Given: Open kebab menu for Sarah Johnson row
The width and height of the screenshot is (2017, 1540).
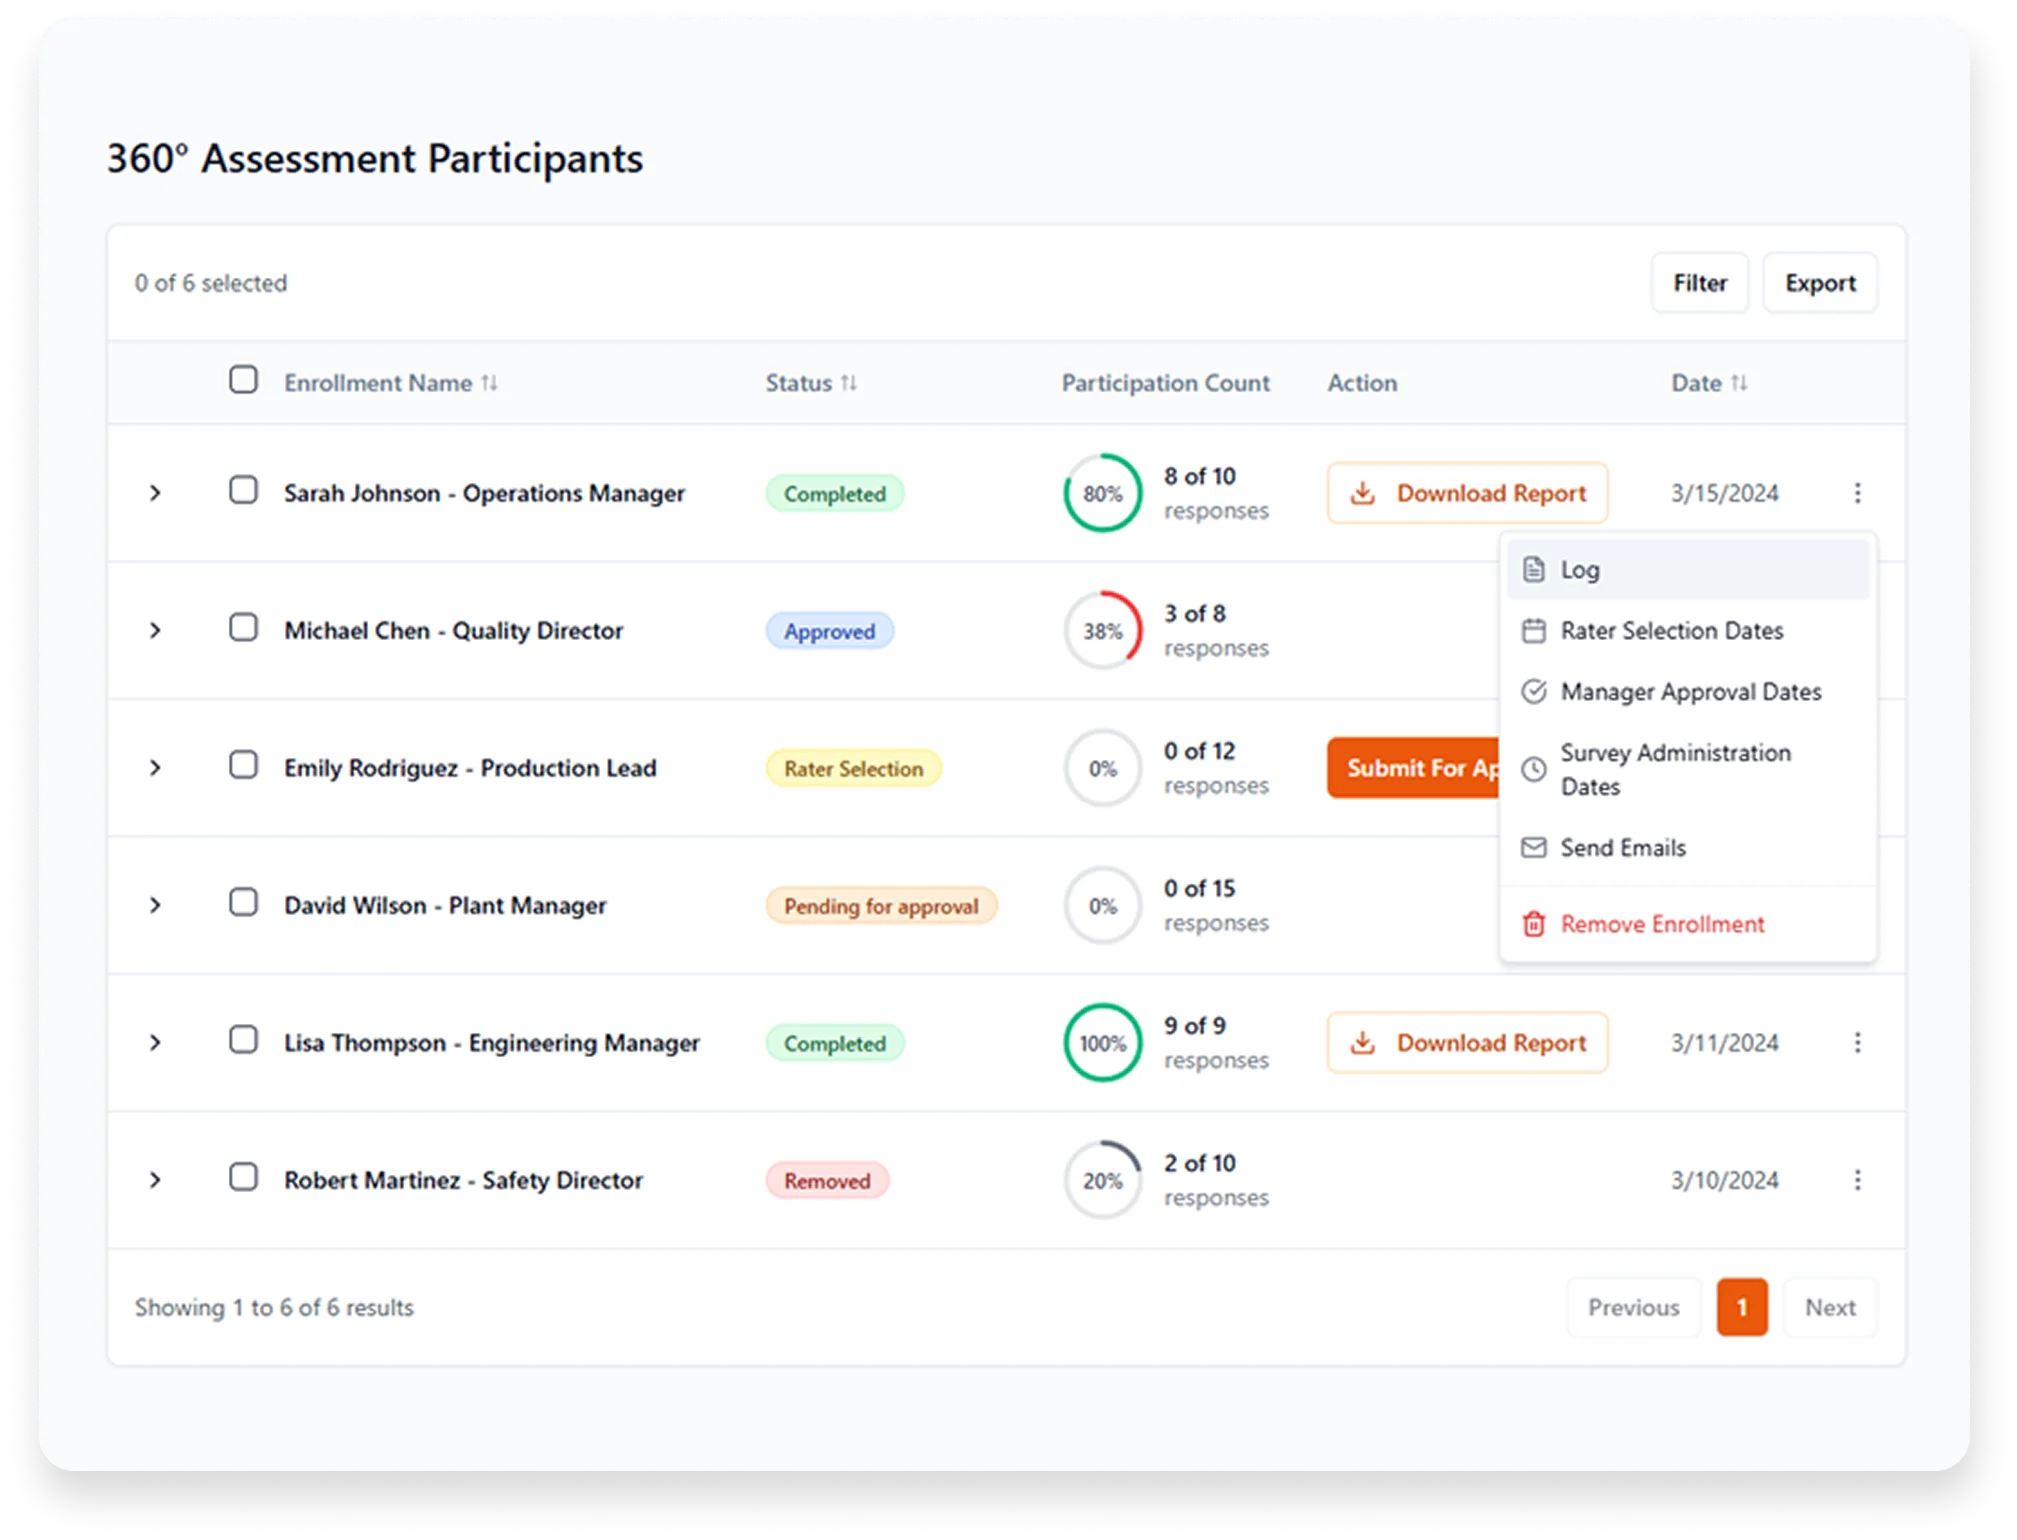Looking at the screenshot, I should (1857, 493).
